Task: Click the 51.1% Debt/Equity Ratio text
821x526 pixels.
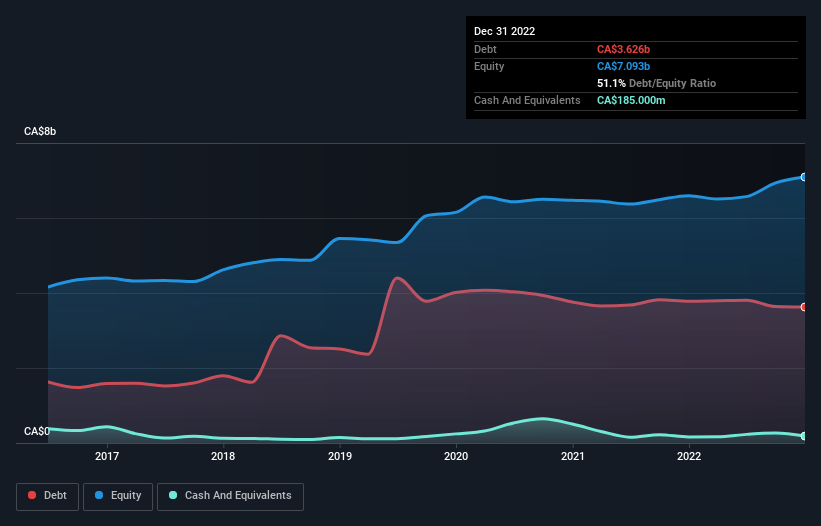Action: 656,83
